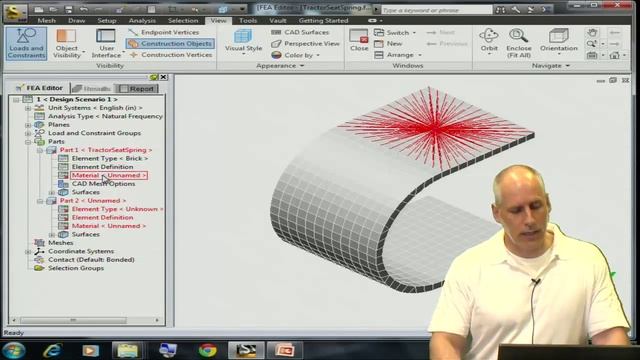Open PowerPoint from the taskbar
640x360 pixels.
pos(284,350)
